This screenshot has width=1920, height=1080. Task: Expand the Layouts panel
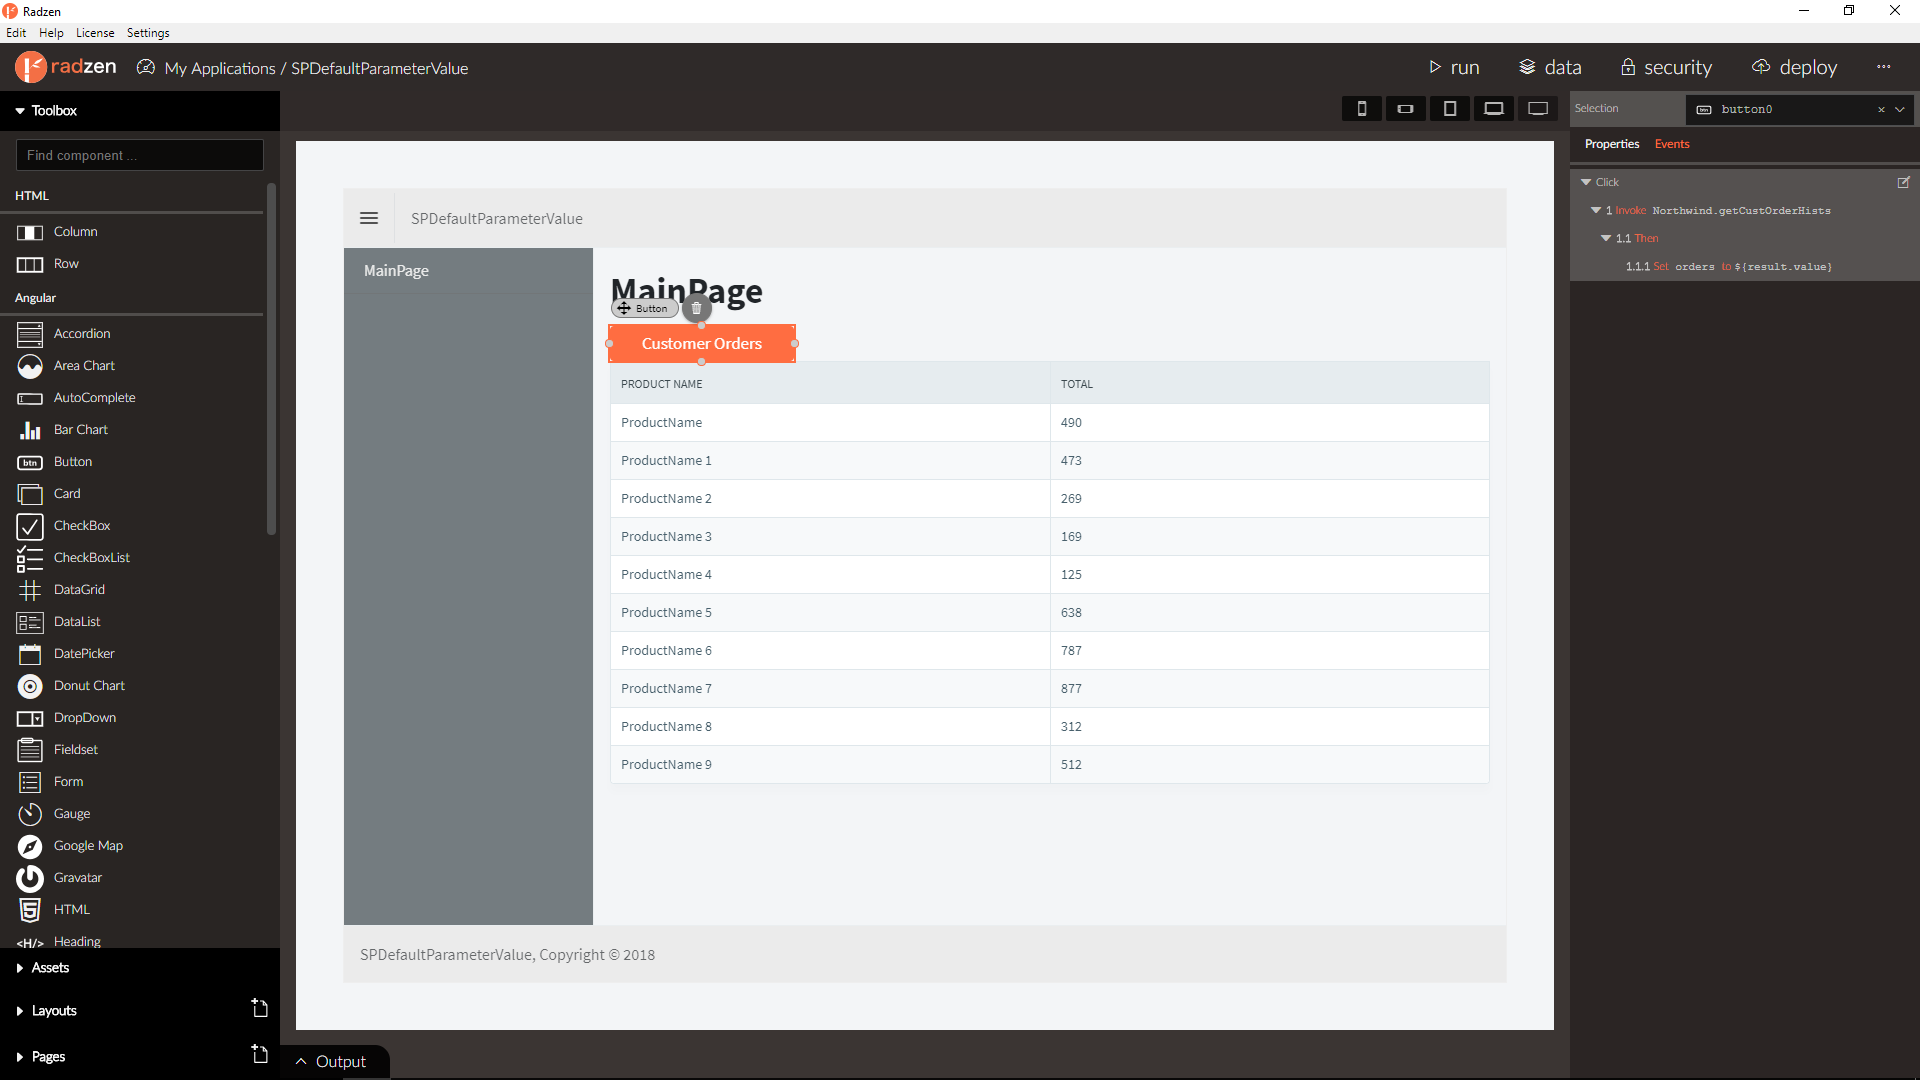(x=20, y=1011)
